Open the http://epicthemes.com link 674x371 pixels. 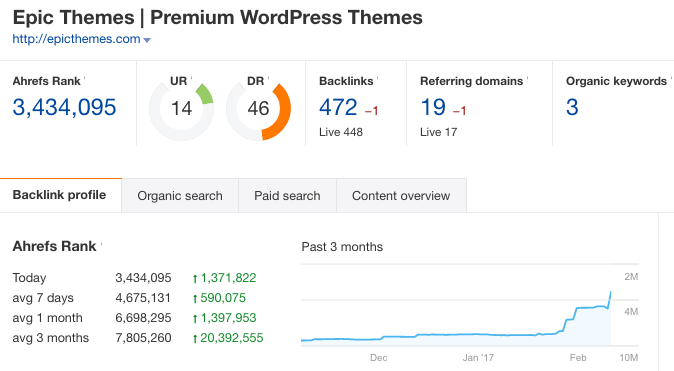tap(76, 39)
